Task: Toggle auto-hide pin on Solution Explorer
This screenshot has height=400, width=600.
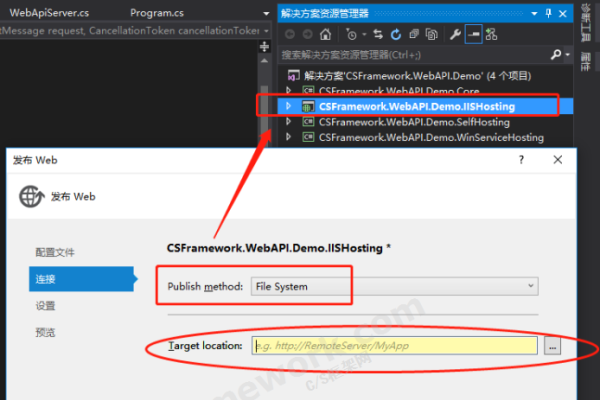Action: point(548,13)
